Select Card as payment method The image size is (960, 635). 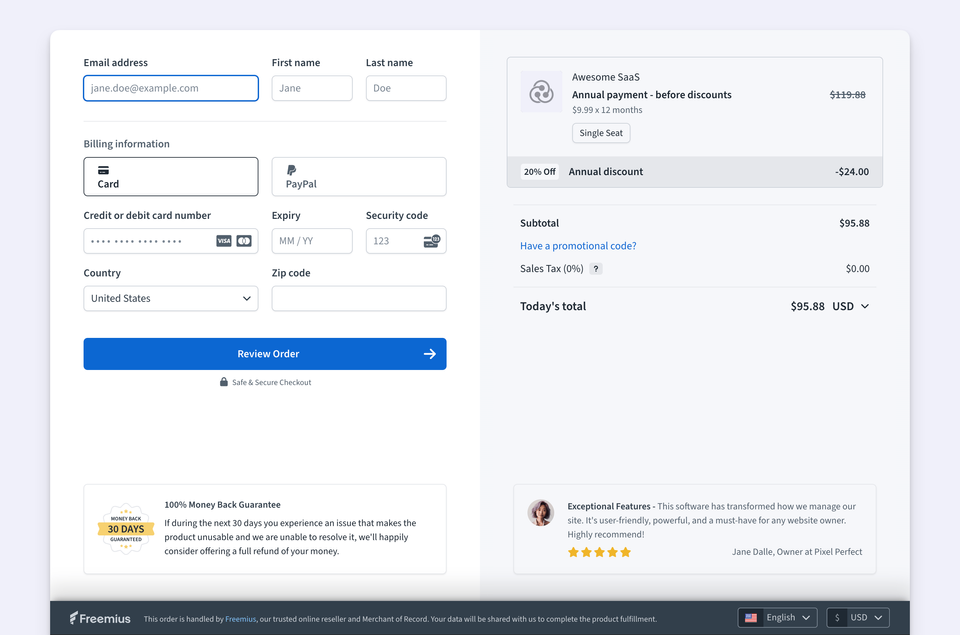[171, 177]
